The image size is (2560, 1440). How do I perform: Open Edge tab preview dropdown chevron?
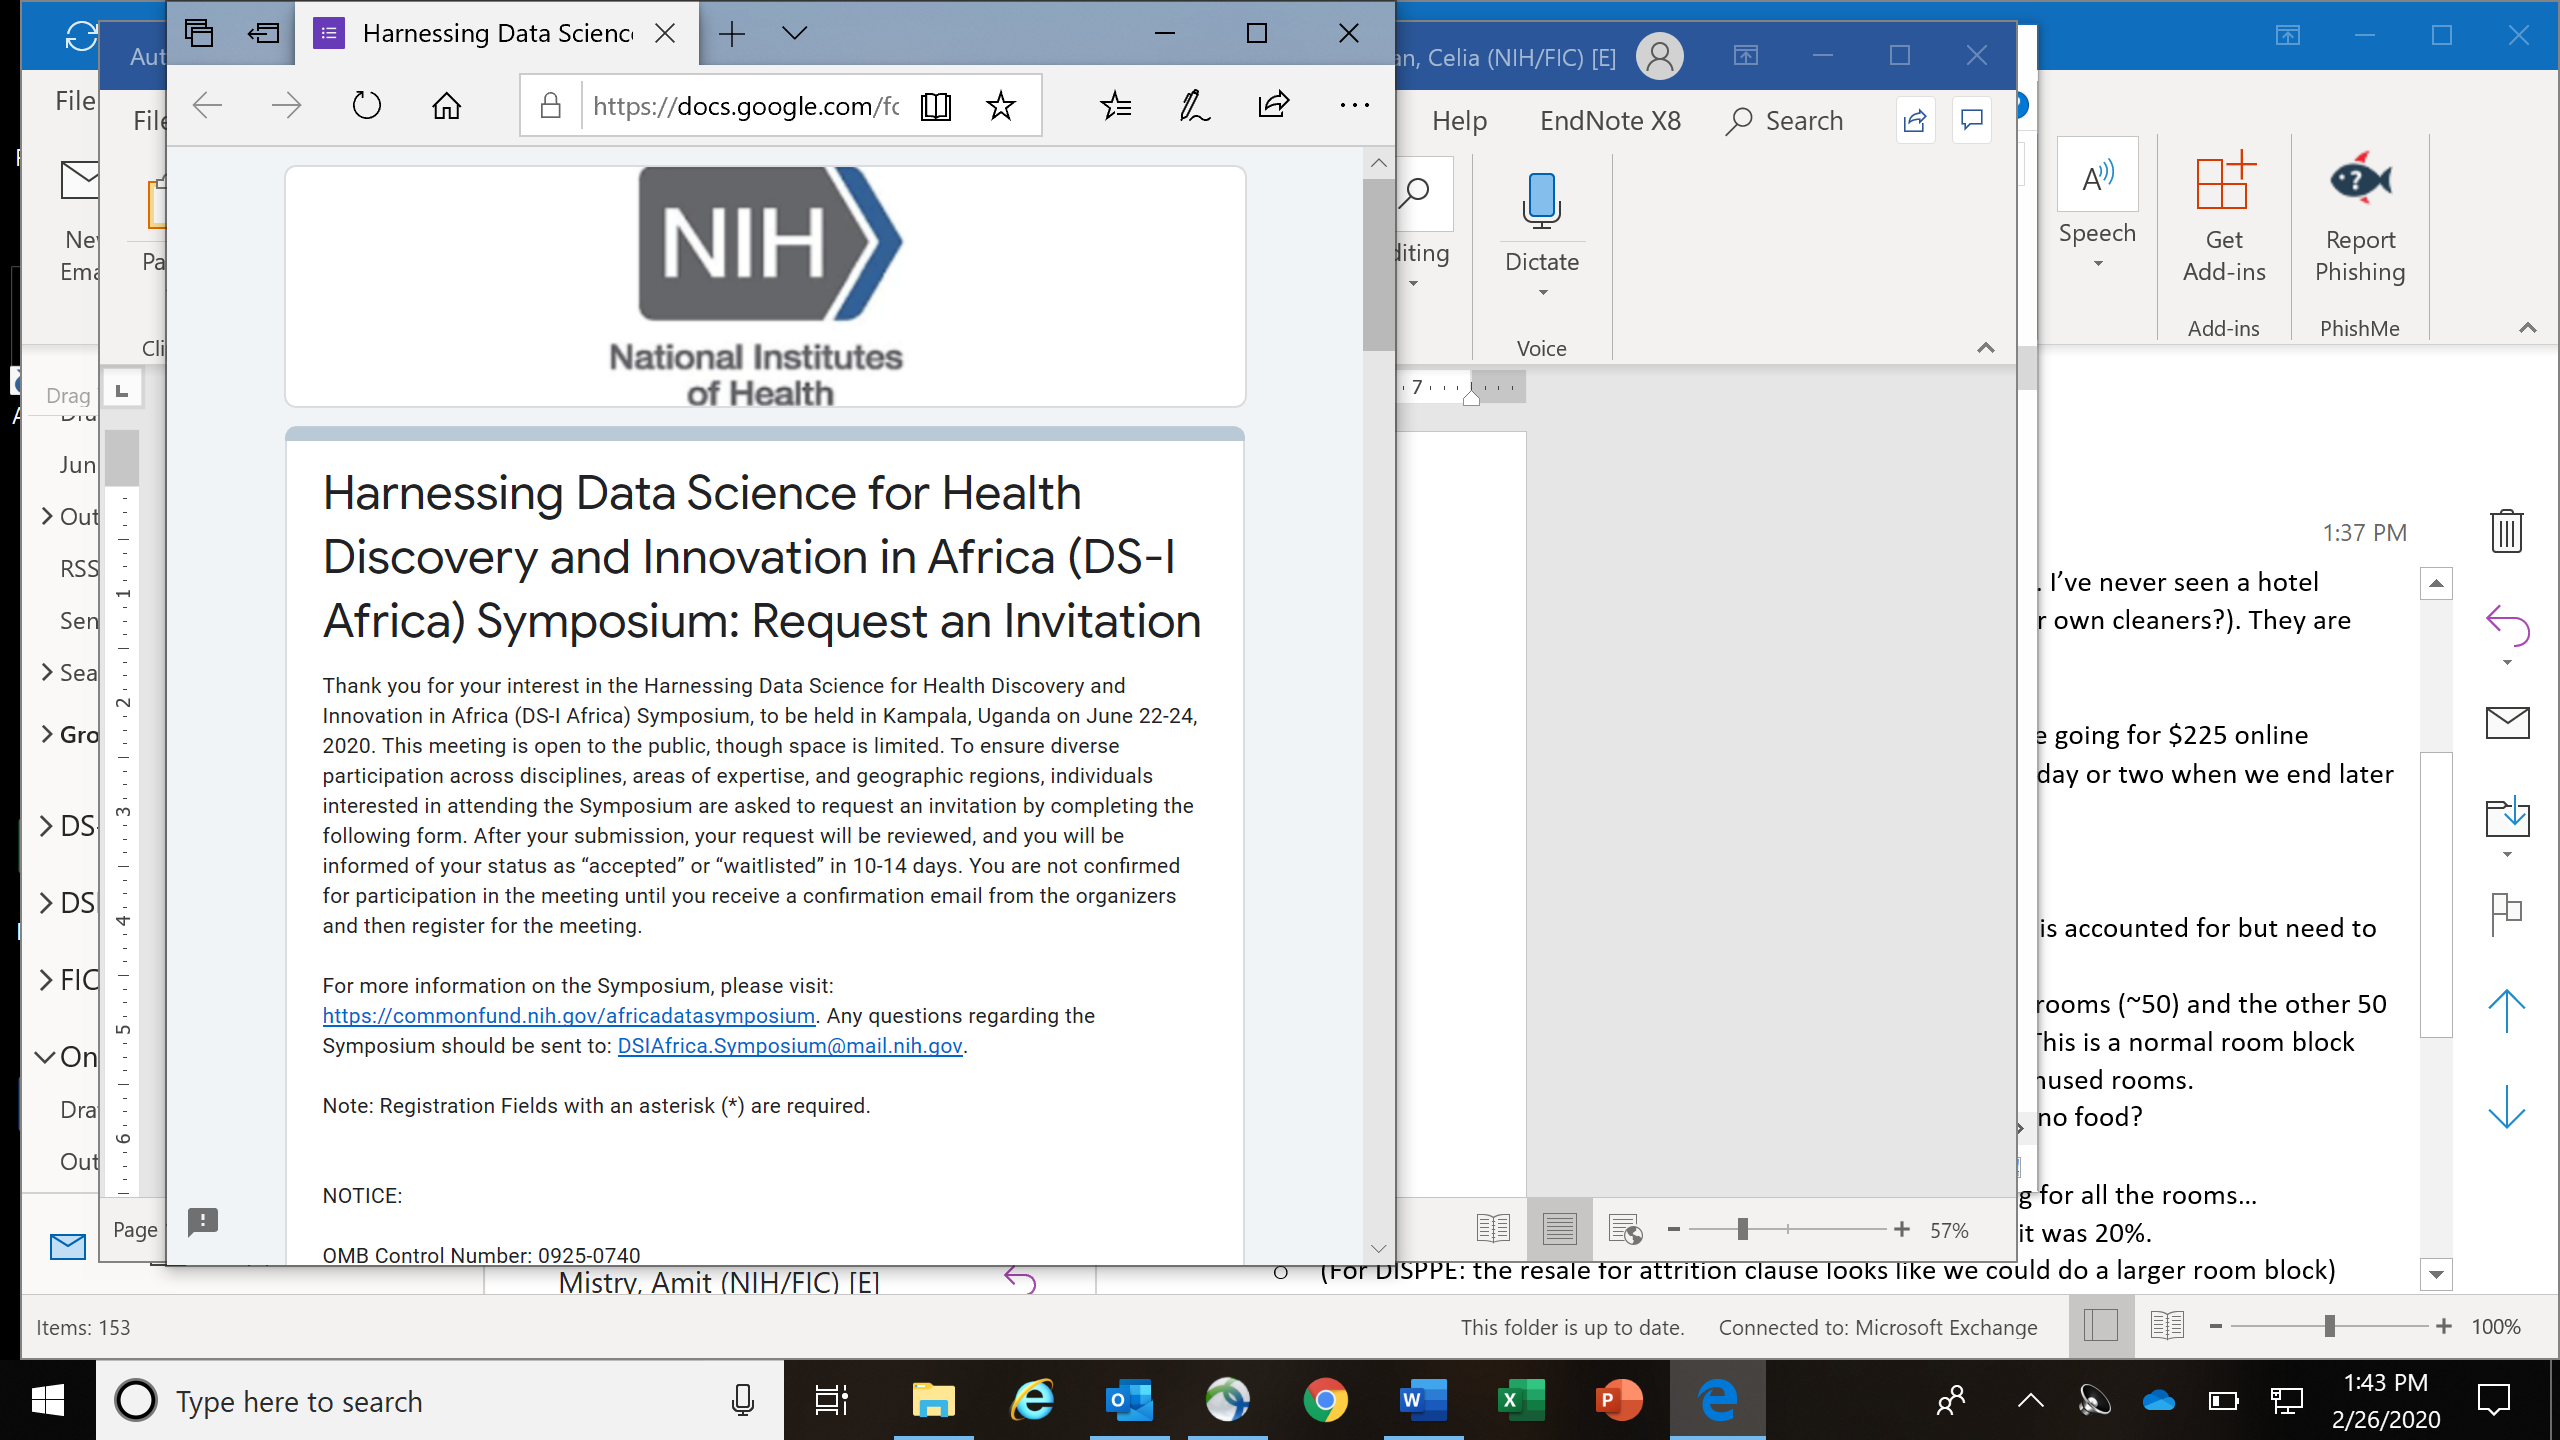(795, 34)
